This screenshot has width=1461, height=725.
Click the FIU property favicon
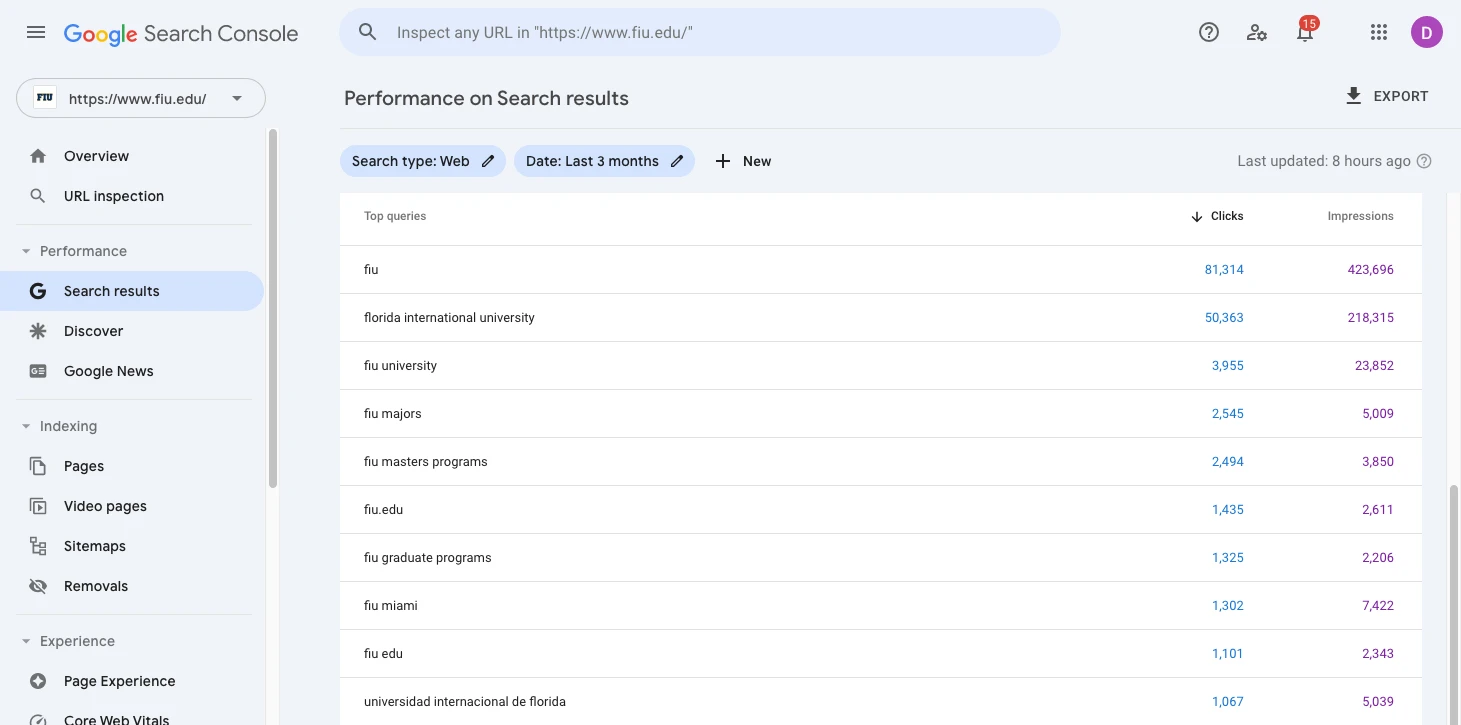pyautogui.click(x=44, y=98)
